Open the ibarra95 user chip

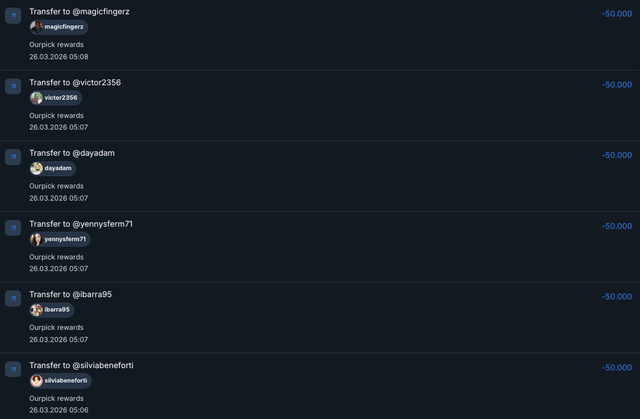pyautogui.click(x=52, y=310)
